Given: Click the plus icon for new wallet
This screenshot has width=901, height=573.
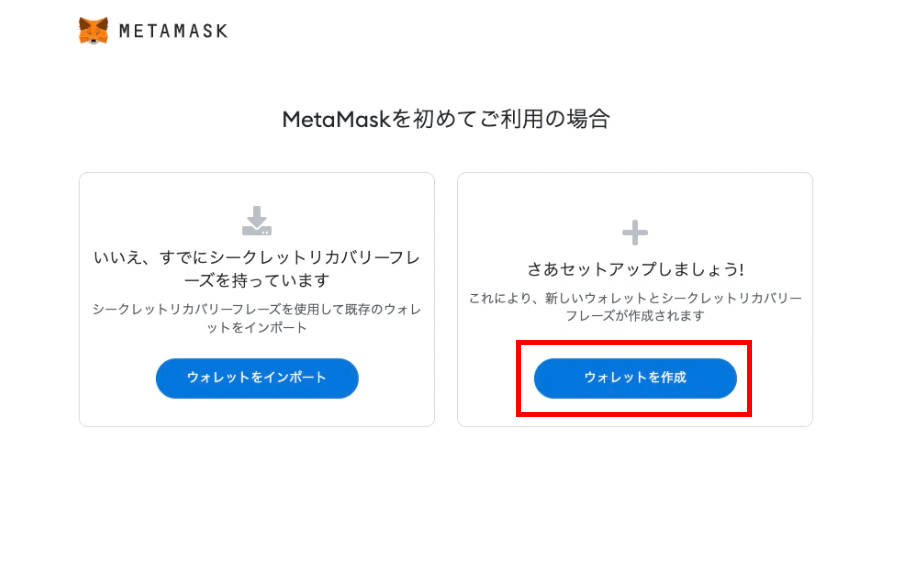Looking at the screenshot, I should [635, 233].
